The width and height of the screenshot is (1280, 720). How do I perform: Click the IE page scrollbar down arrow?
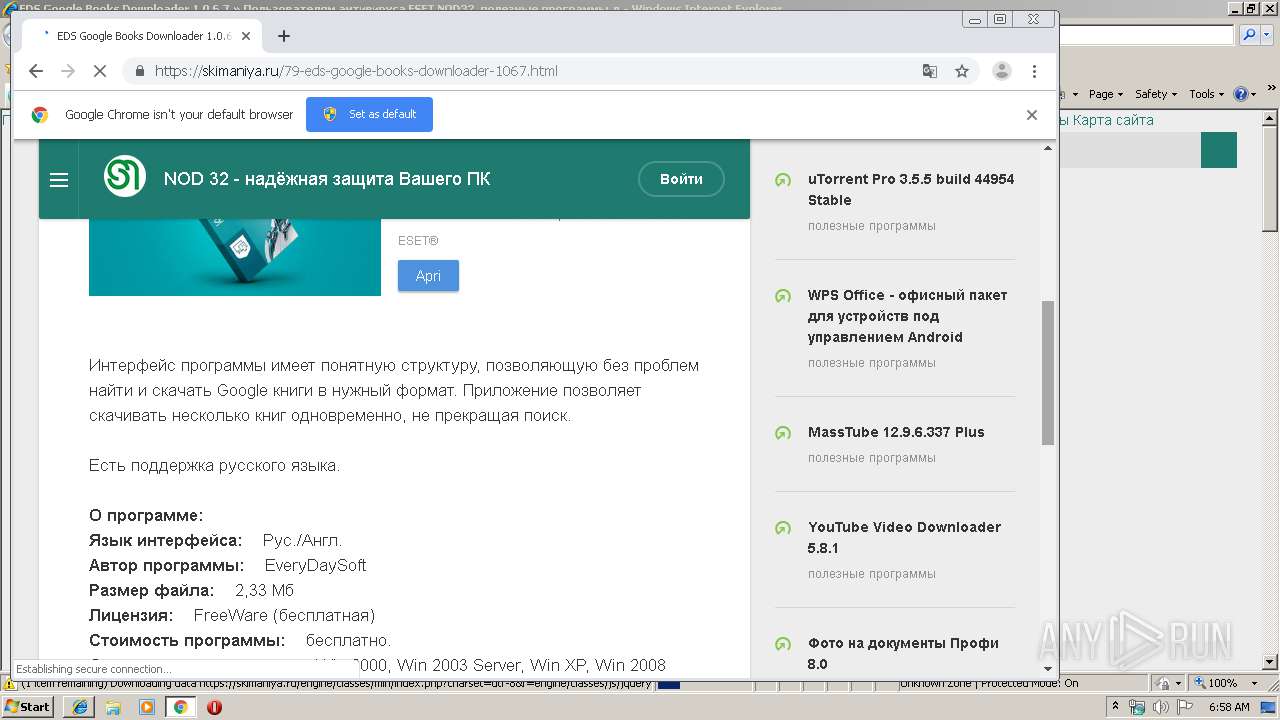pos(1270,662)
